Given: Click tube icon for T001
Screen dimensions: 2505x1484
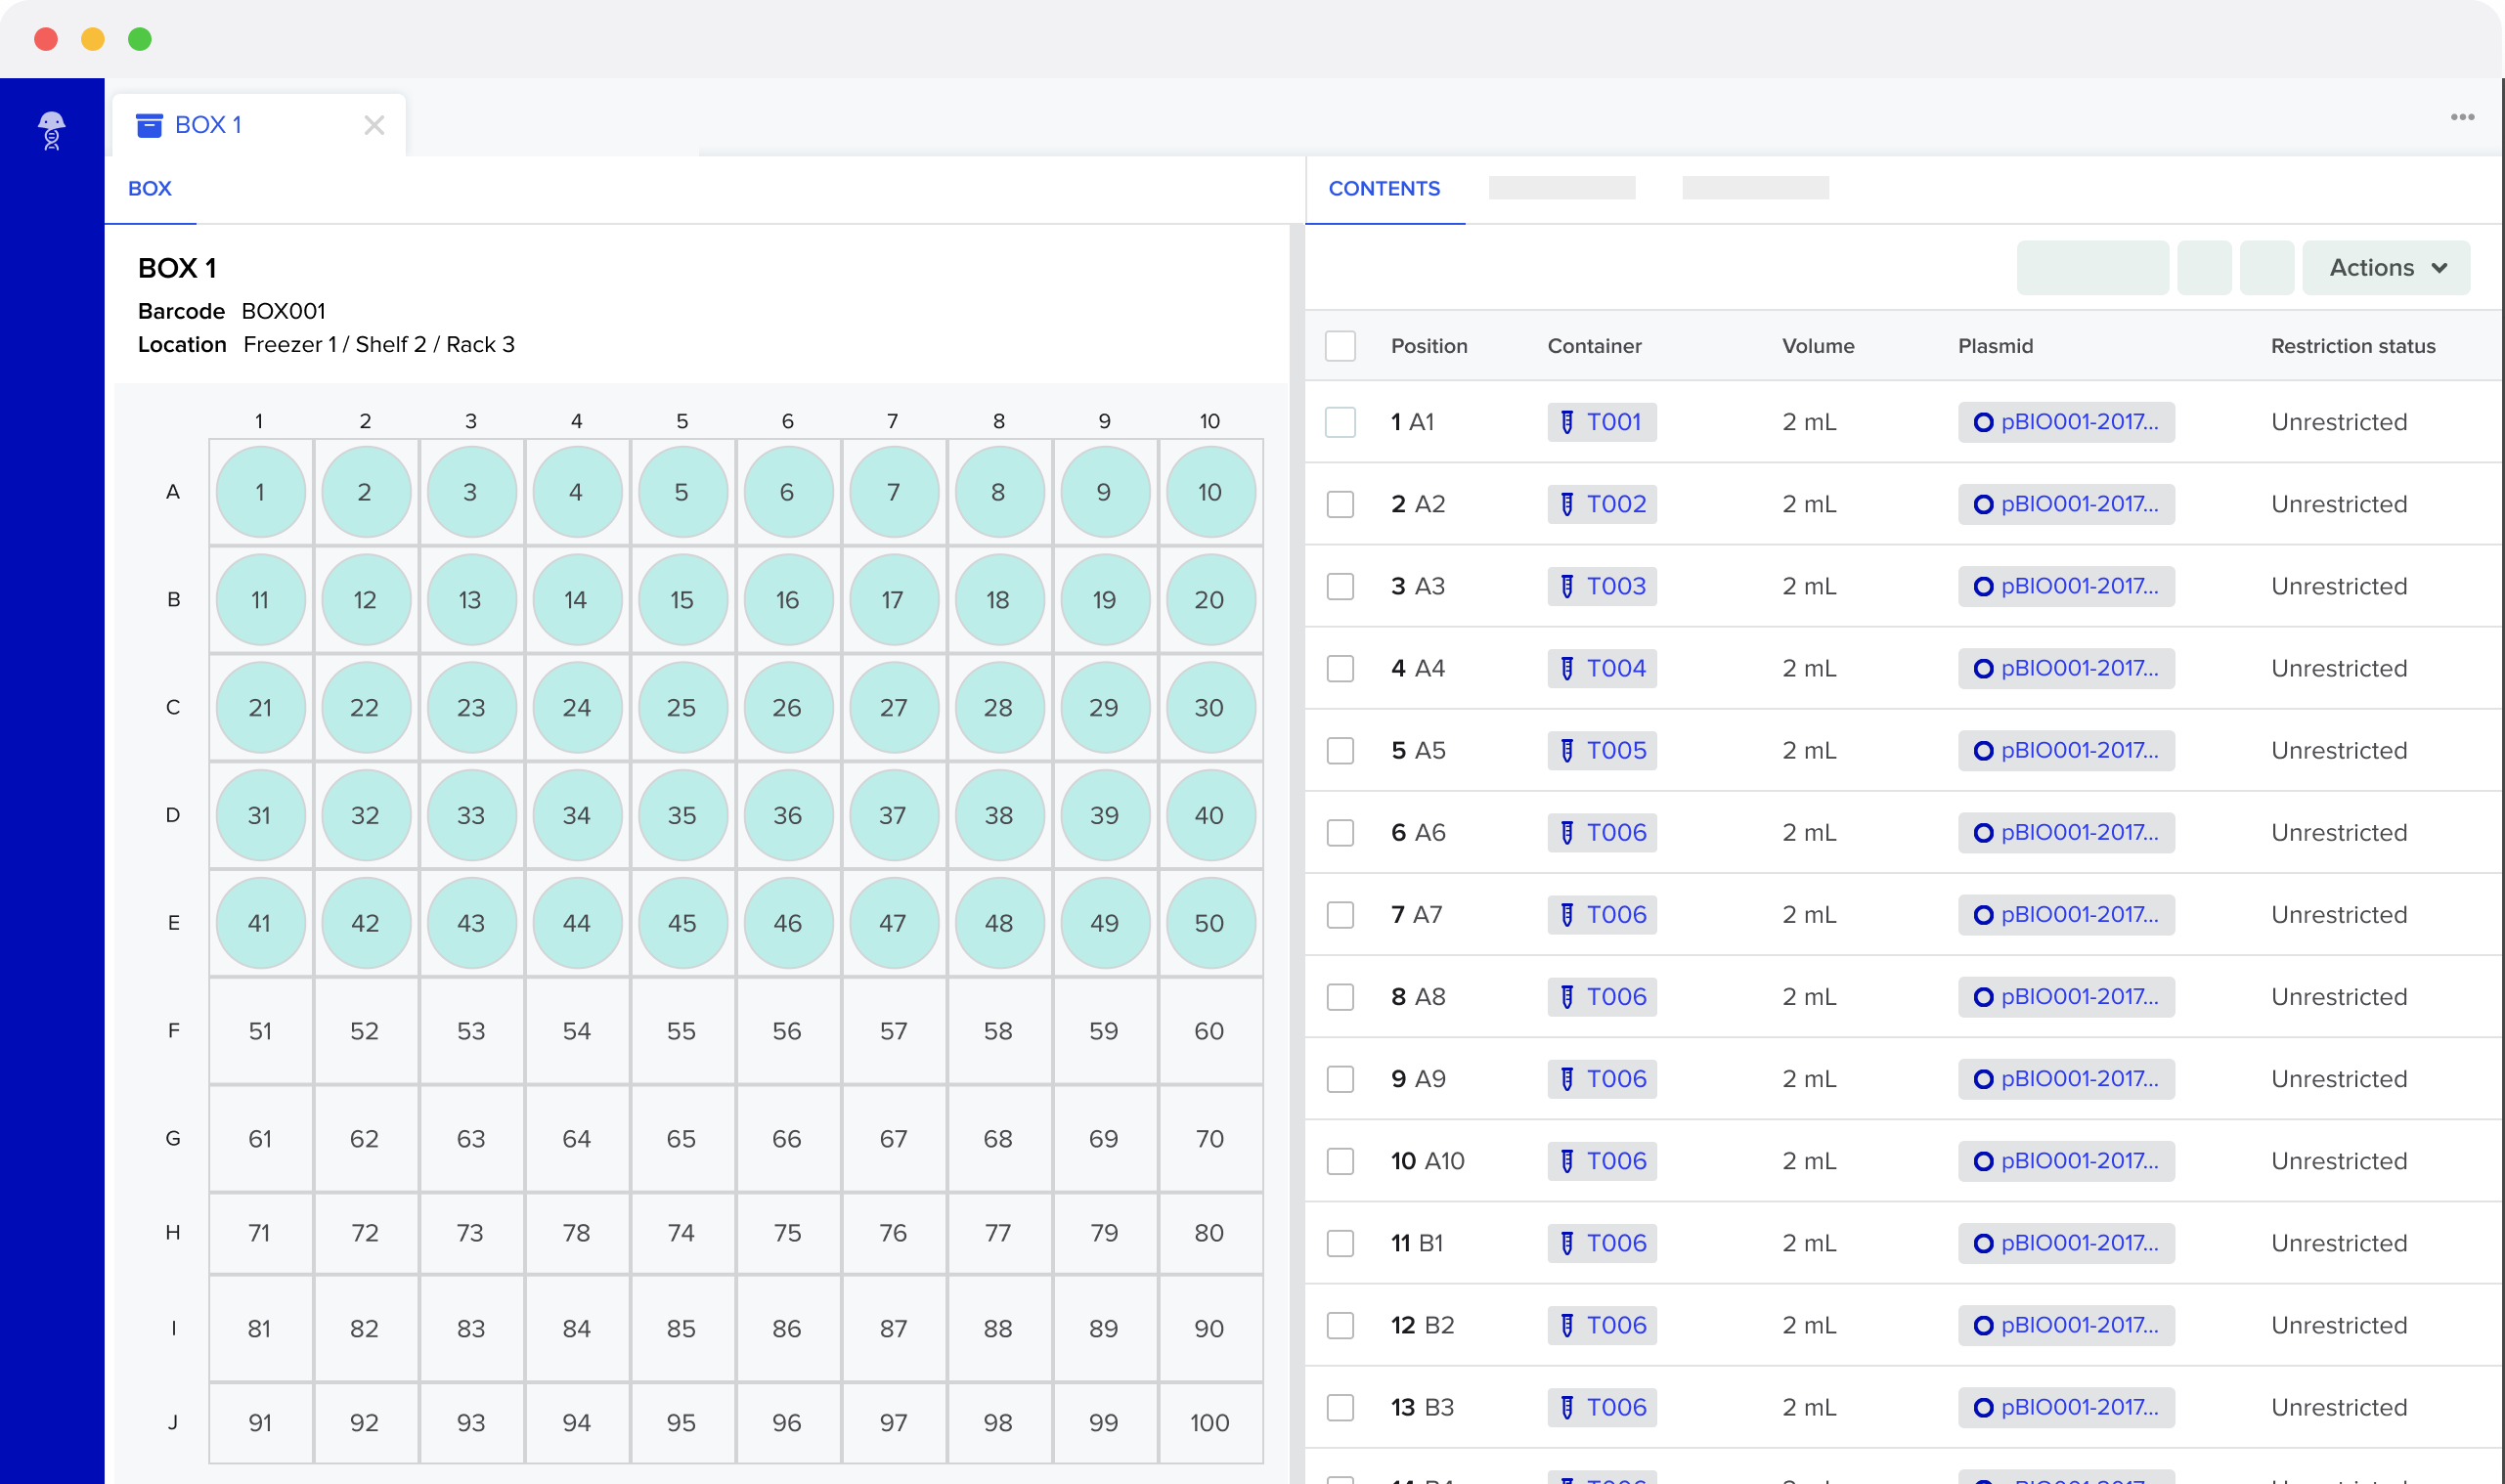Looking at the screenshot, I should (1567, 422).
